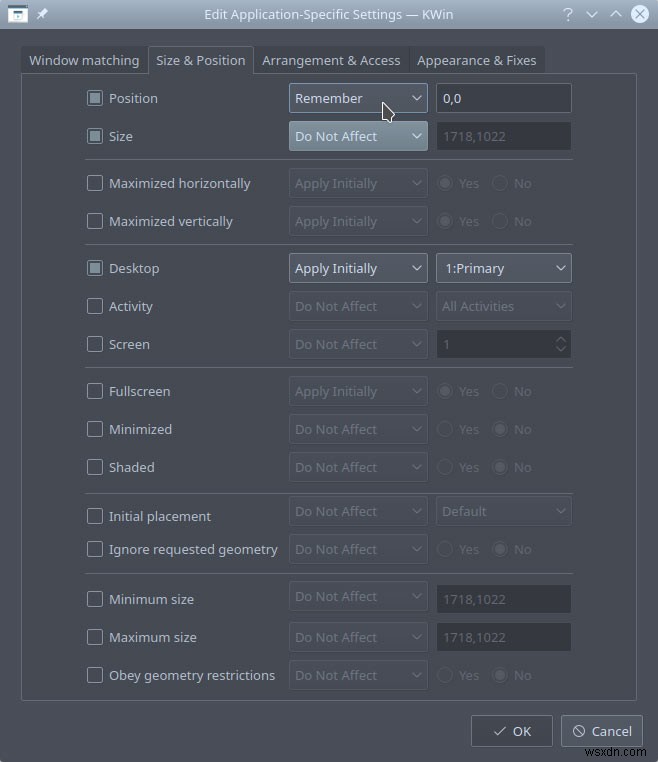Check the Ignore requested geometry option
The image size is (658, 762).
point(95,549)
